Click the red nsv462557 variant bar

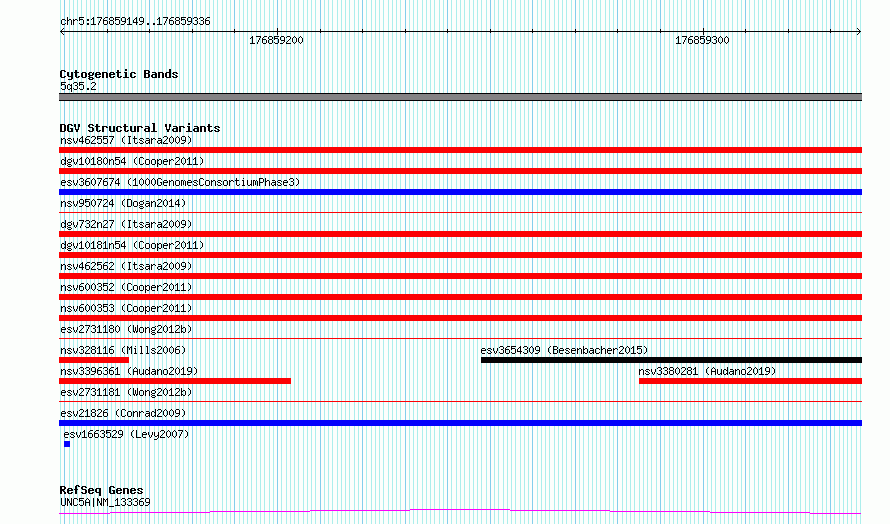tap(460, 150)
